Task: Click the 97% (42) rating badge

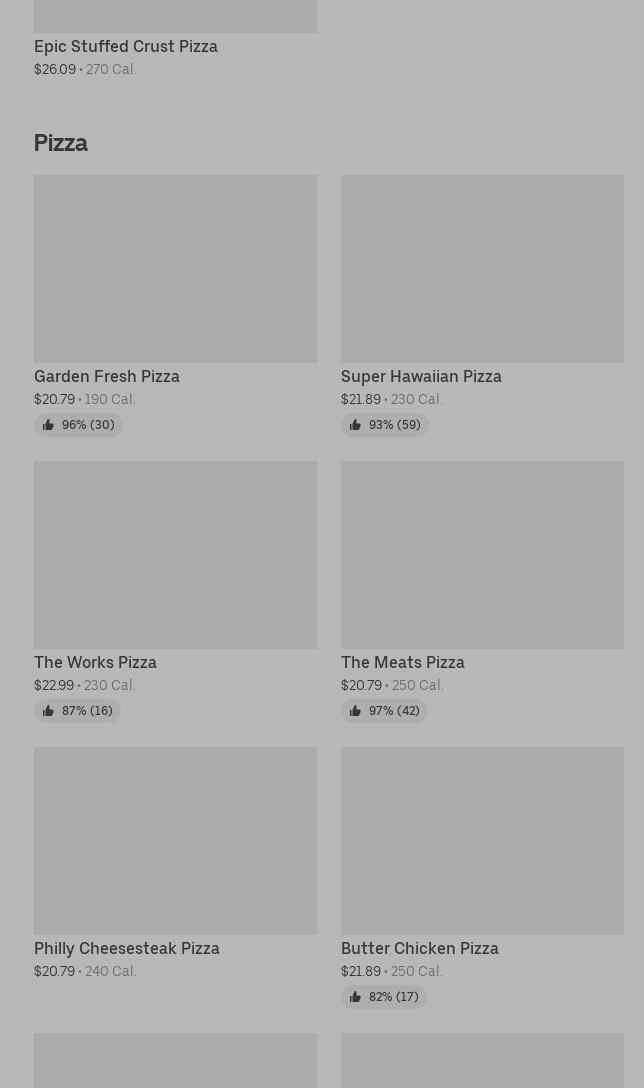Action: (x=384, y=711)
